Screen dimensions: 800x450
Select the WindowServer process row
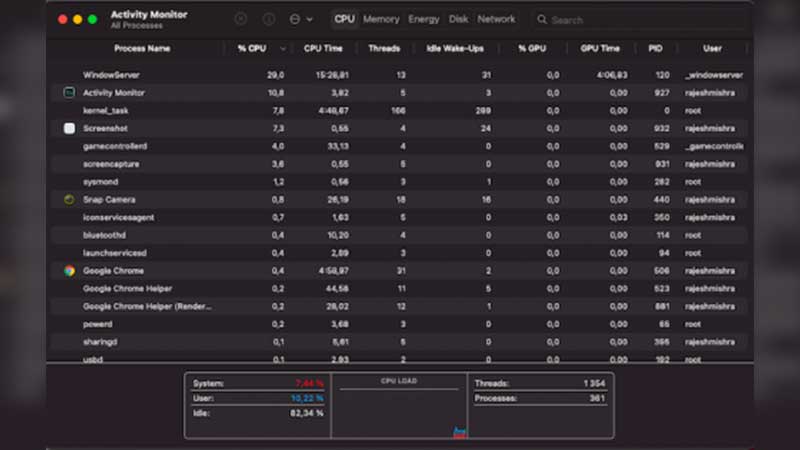tap(400, 75)
